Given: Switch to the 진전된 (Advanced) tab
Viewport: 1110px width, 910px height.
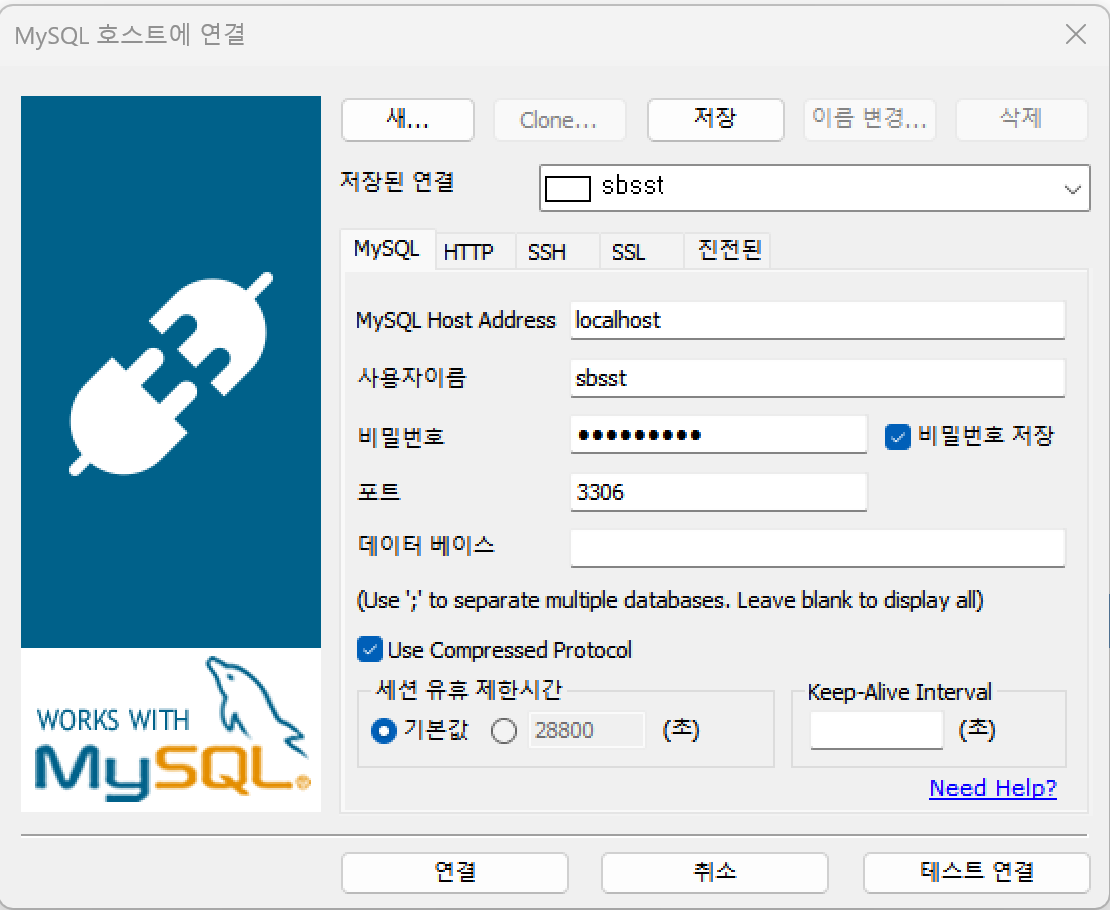Looking at the screenshot, I should coord(729,251).
